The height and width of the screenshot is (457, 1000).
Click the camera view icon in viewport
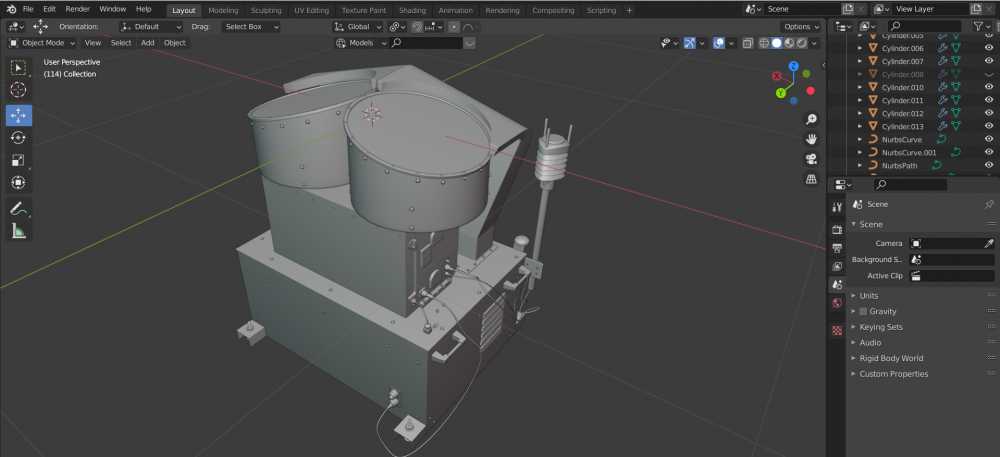tap(811, 159)
